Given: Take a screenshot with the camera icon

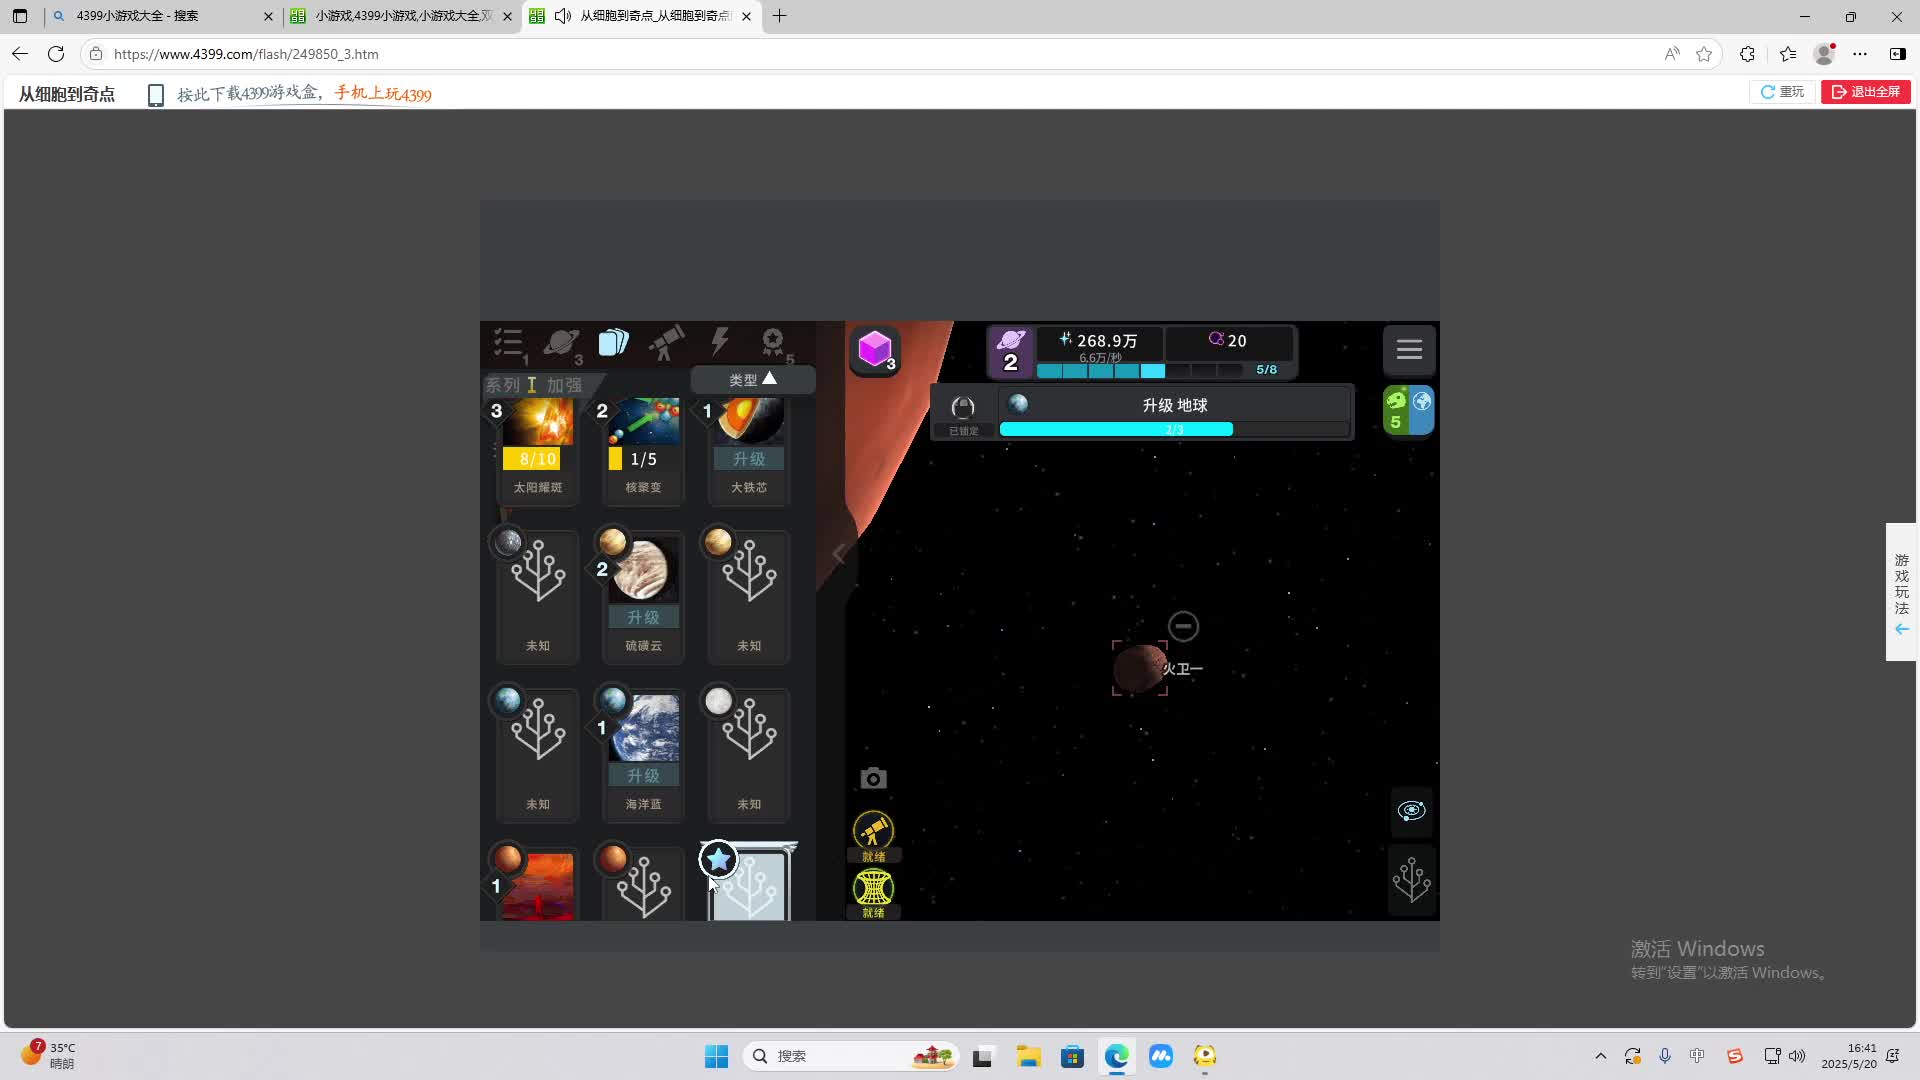Looking at the screenshot, I should click(x=873, y=778).
